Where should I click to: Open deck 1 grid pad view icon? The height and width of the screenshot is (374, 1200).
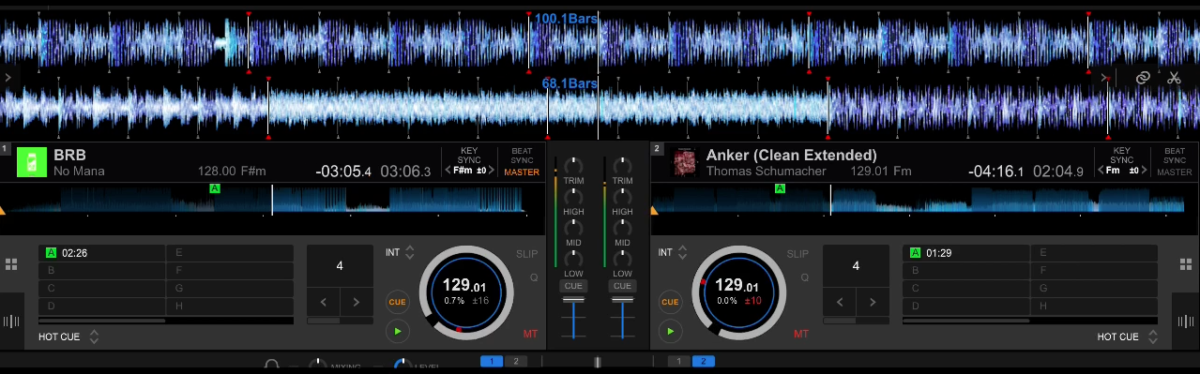11,265
